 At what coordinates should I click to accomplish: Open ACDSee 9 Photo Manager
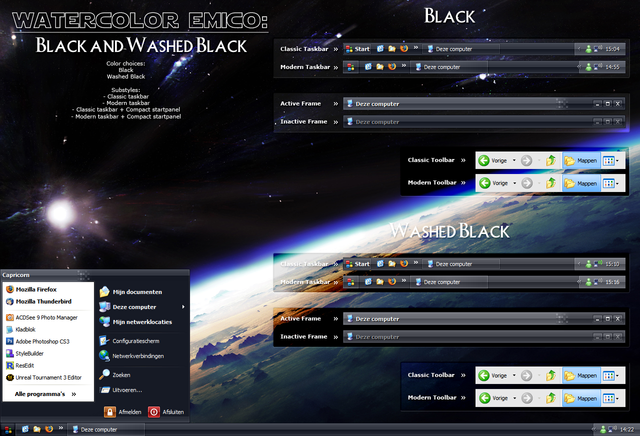[x=42, y=317]
